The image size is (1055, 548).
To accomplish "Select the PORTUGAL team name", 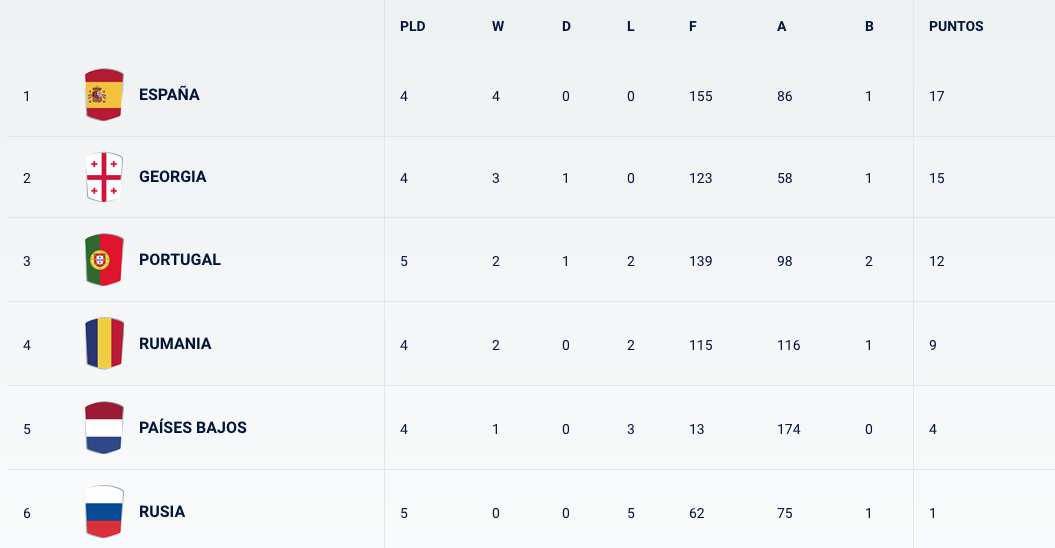I will coord(180,260).
